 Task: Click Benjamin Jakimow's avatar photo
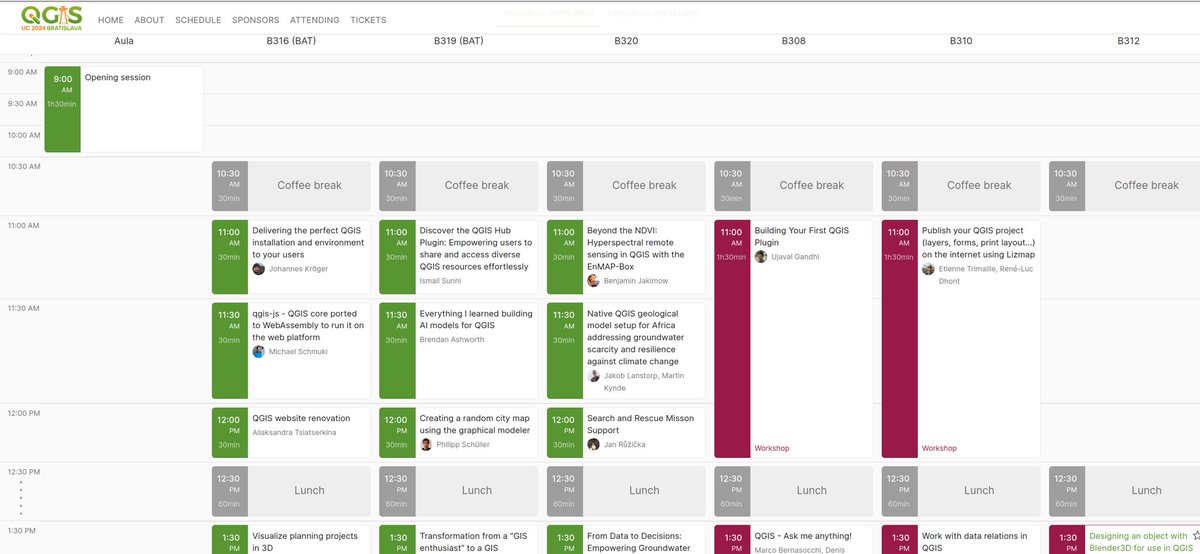pyautogui.click(x=594, y=281)
